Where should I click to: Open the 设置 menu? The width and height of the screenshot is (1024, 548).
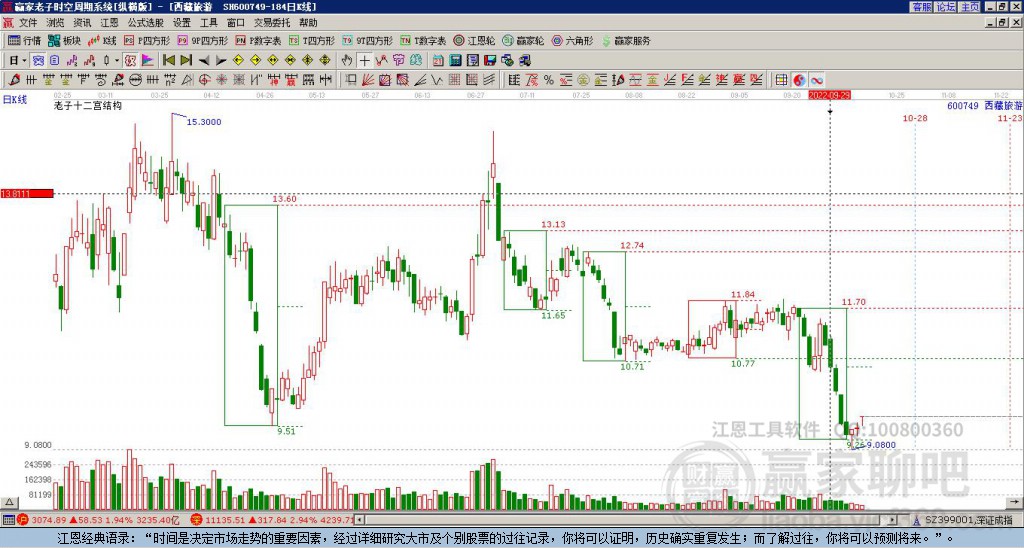point(182,23)
